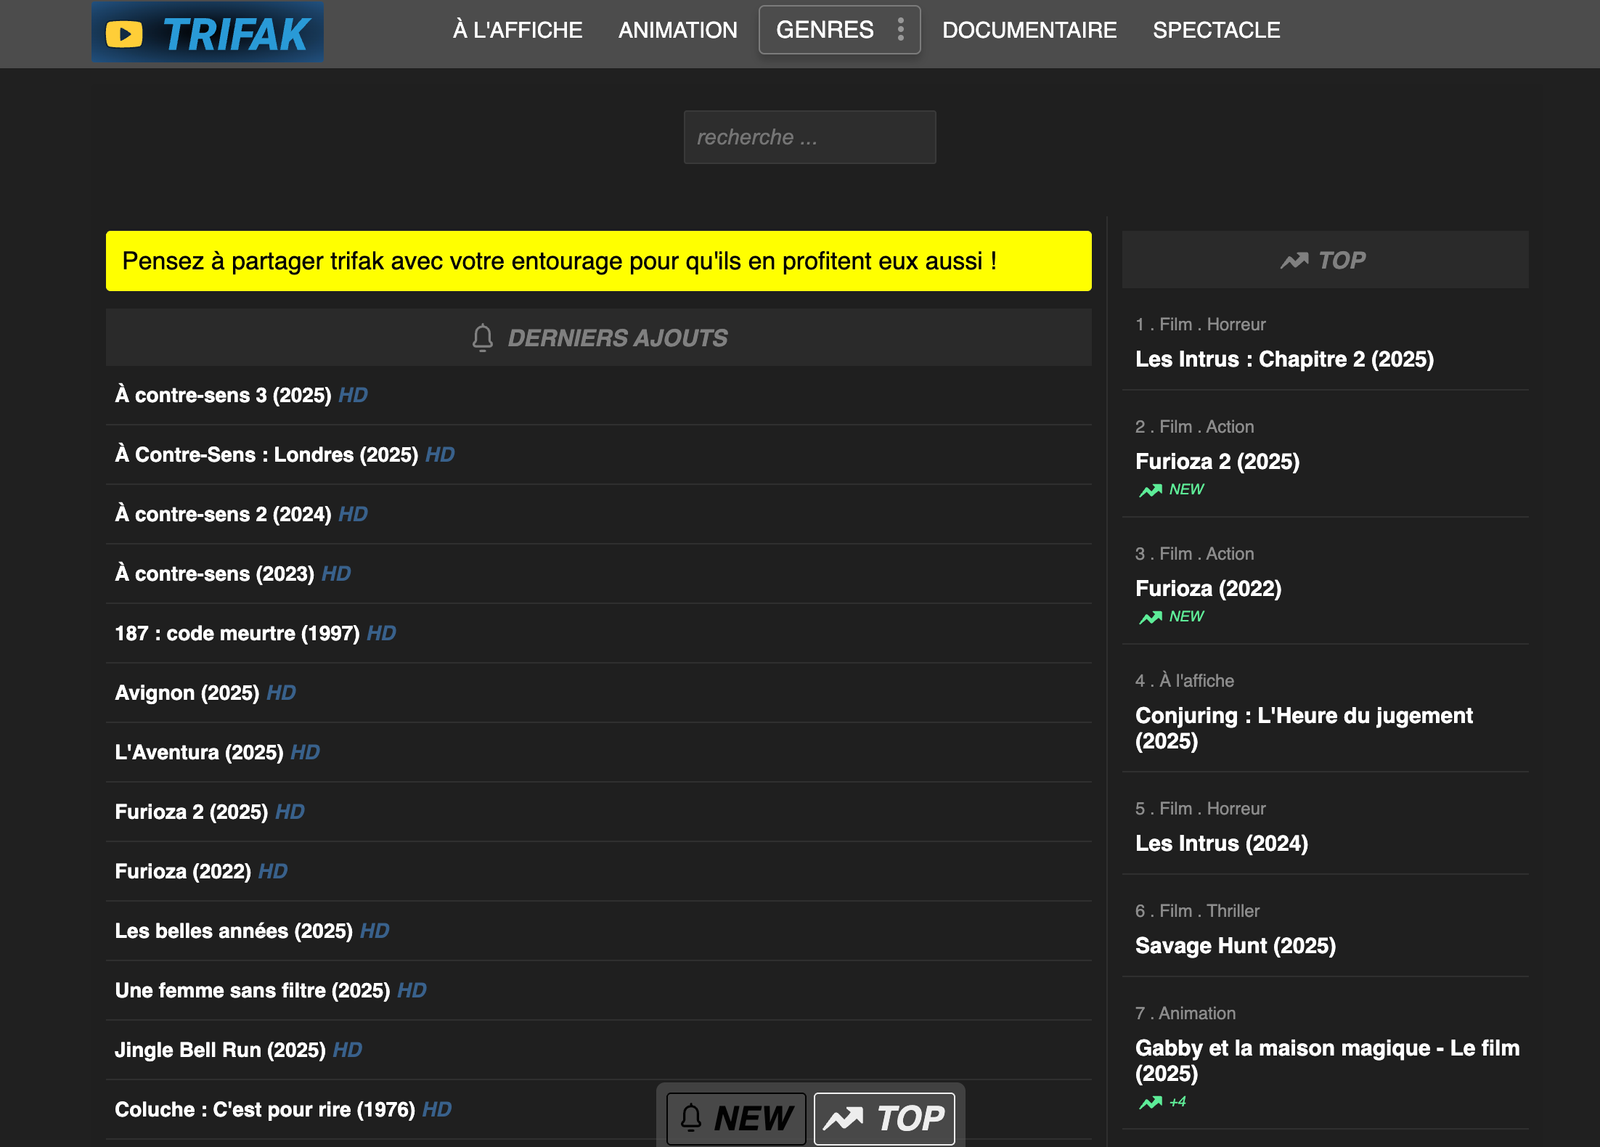Go to the ANIMATION section
This screenshot has width=1600, height=1147.
coord(677,30)
